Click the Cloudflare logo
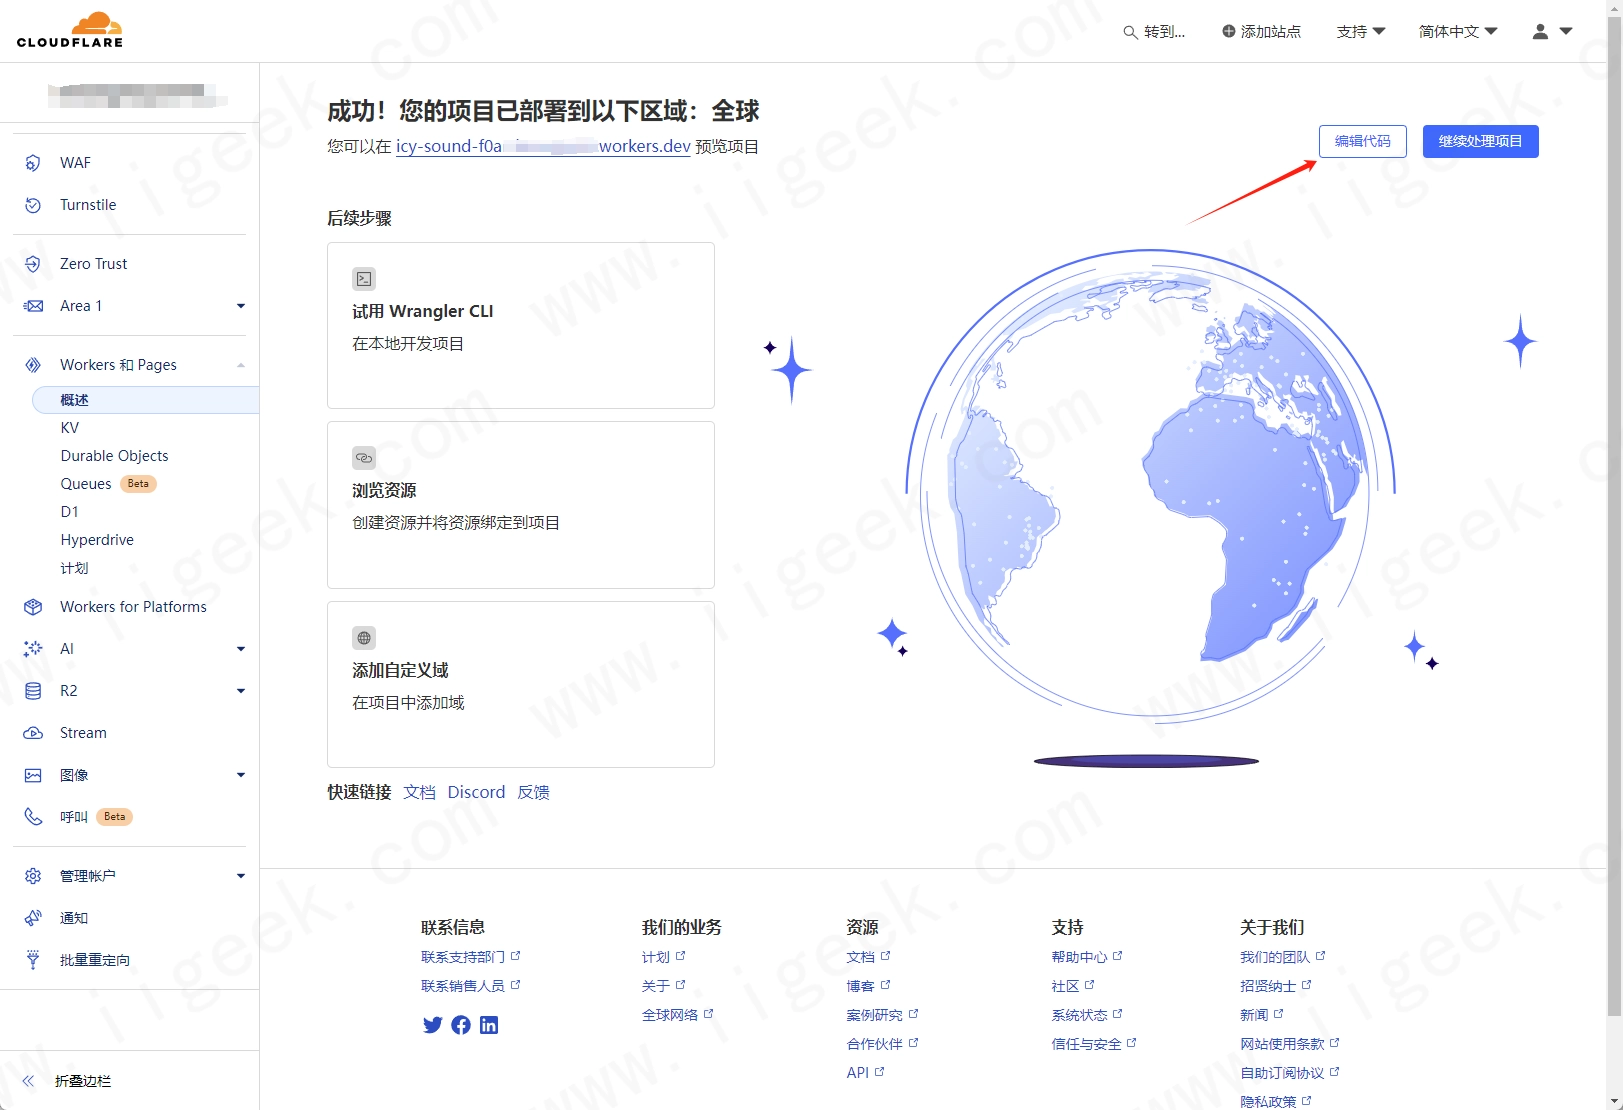The image size is (1623, 1110). point(70,30)
